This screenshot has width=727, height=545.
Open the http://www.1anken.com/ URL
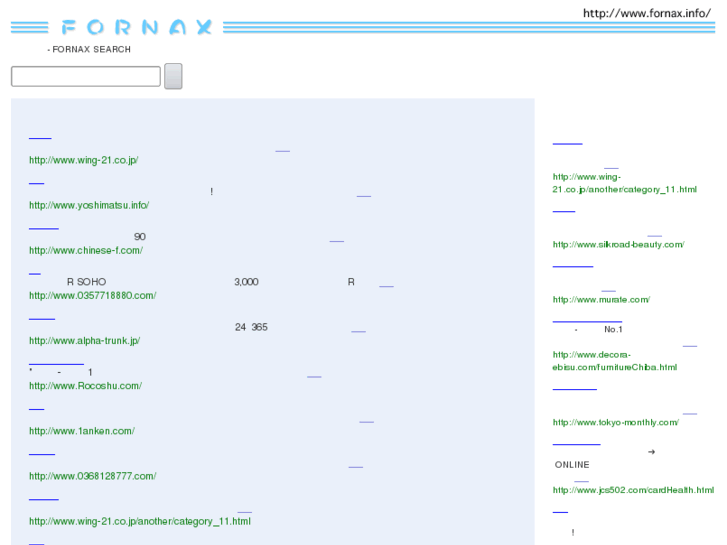tap(82, 431)
